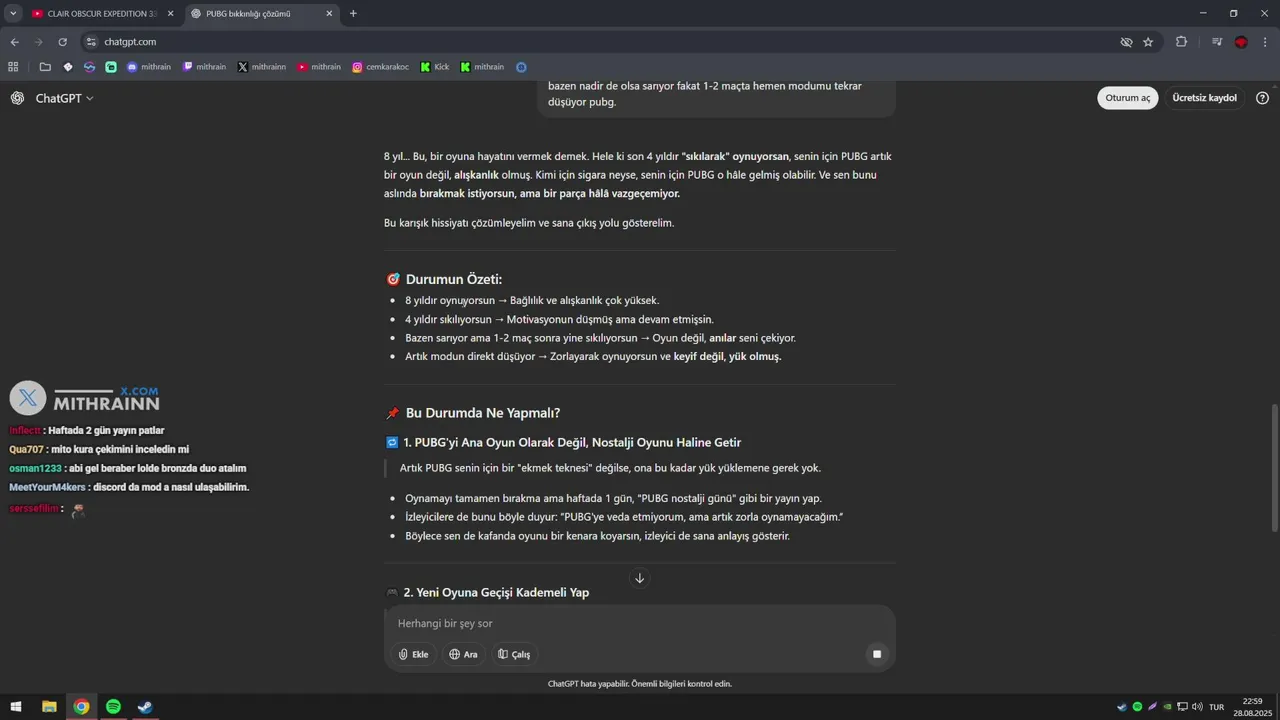Open the white diamond bookmark icon

click(x=68, y=67)
